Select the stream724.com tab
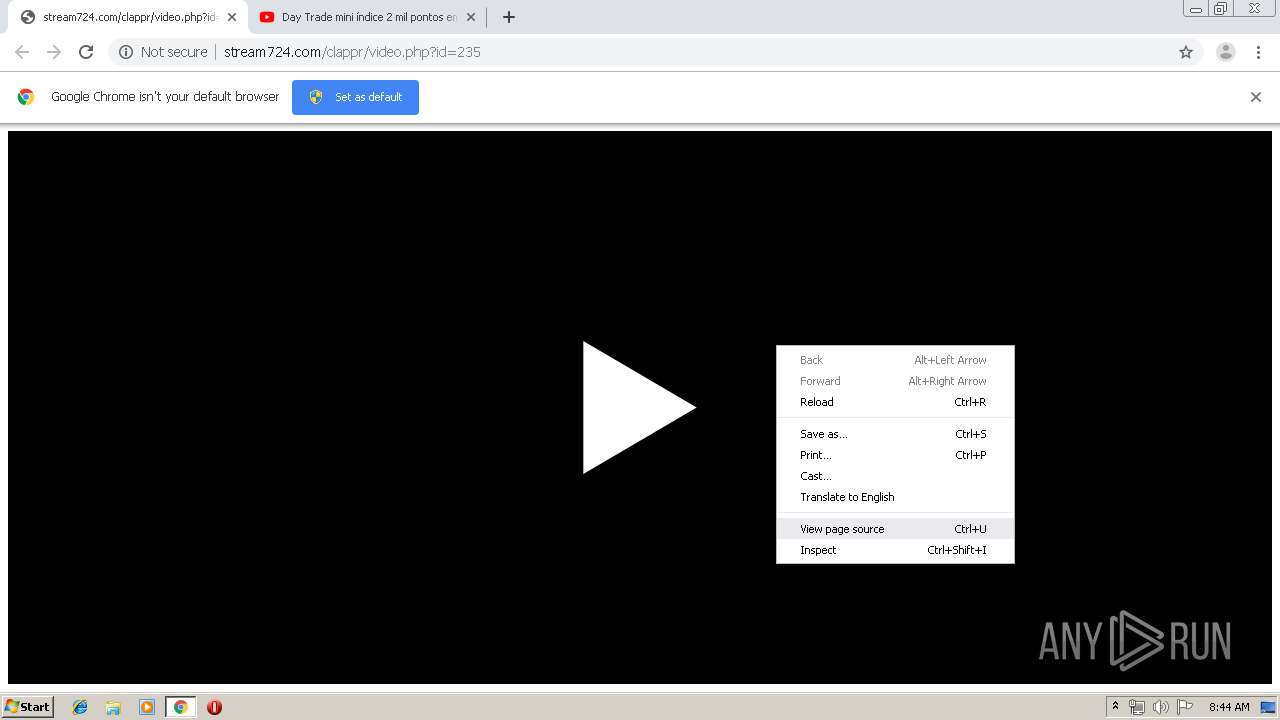 (127, 17)
